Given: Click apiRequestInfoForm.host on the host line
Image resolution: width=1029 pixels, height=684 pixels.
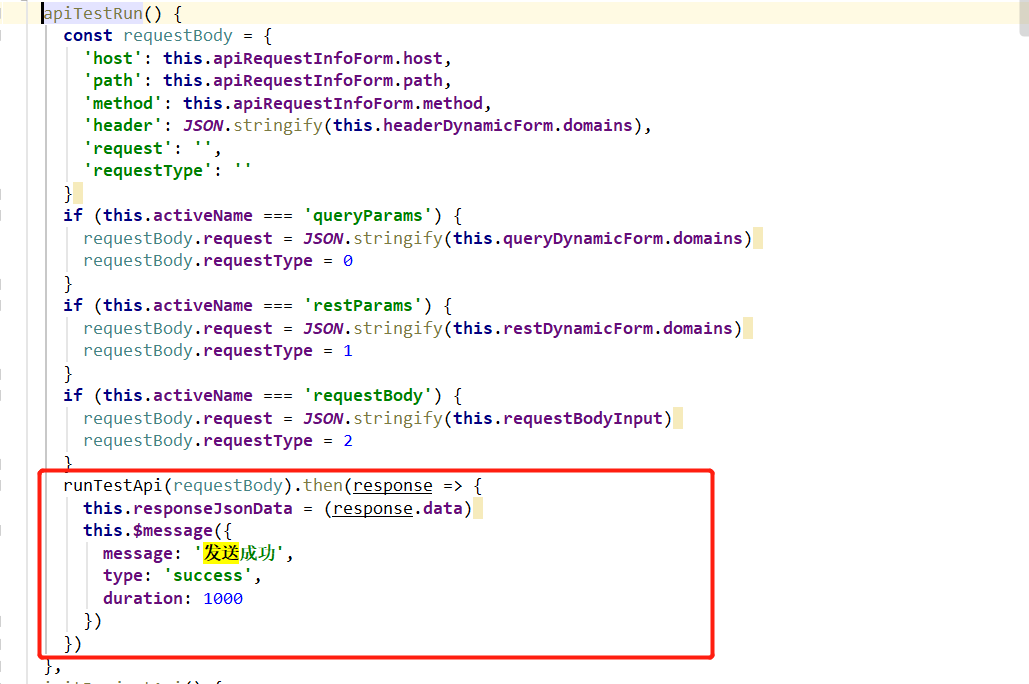Looking at the screenshot, I should pyautogui.click(x=327, y=58).
